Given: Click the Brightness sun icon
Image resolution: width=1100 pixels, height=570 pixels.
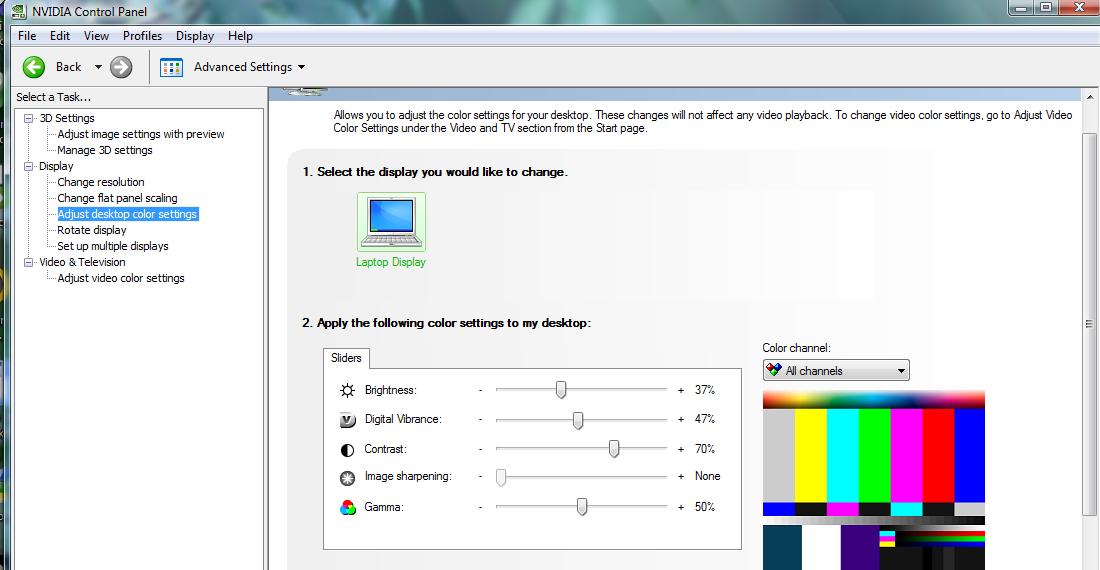Looking at the screenshot, I should point(347,391).
